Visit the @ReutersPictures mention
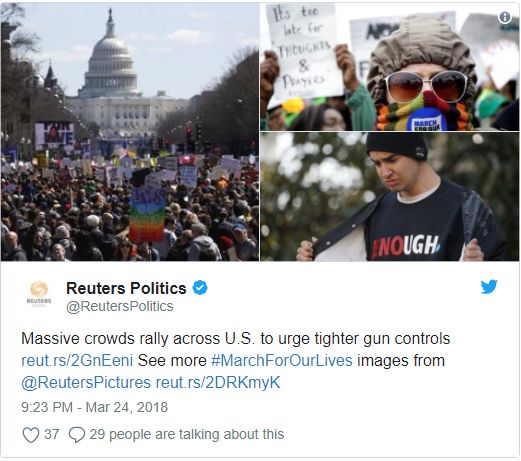521x461 pixels. (x=86, y=382)
